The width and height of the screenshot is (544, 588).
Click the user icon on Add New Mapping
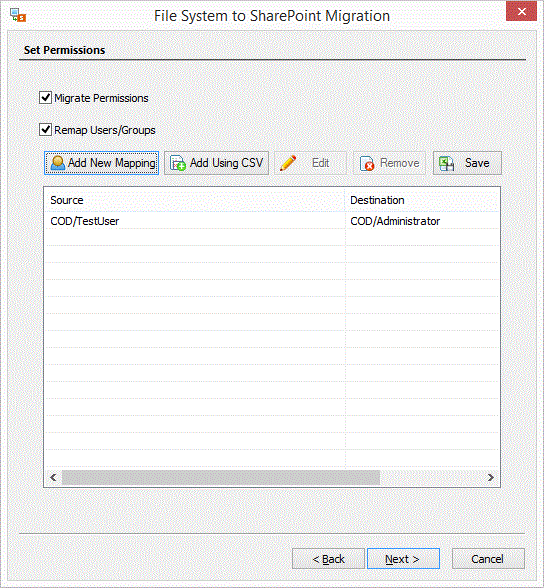(57, 163)
